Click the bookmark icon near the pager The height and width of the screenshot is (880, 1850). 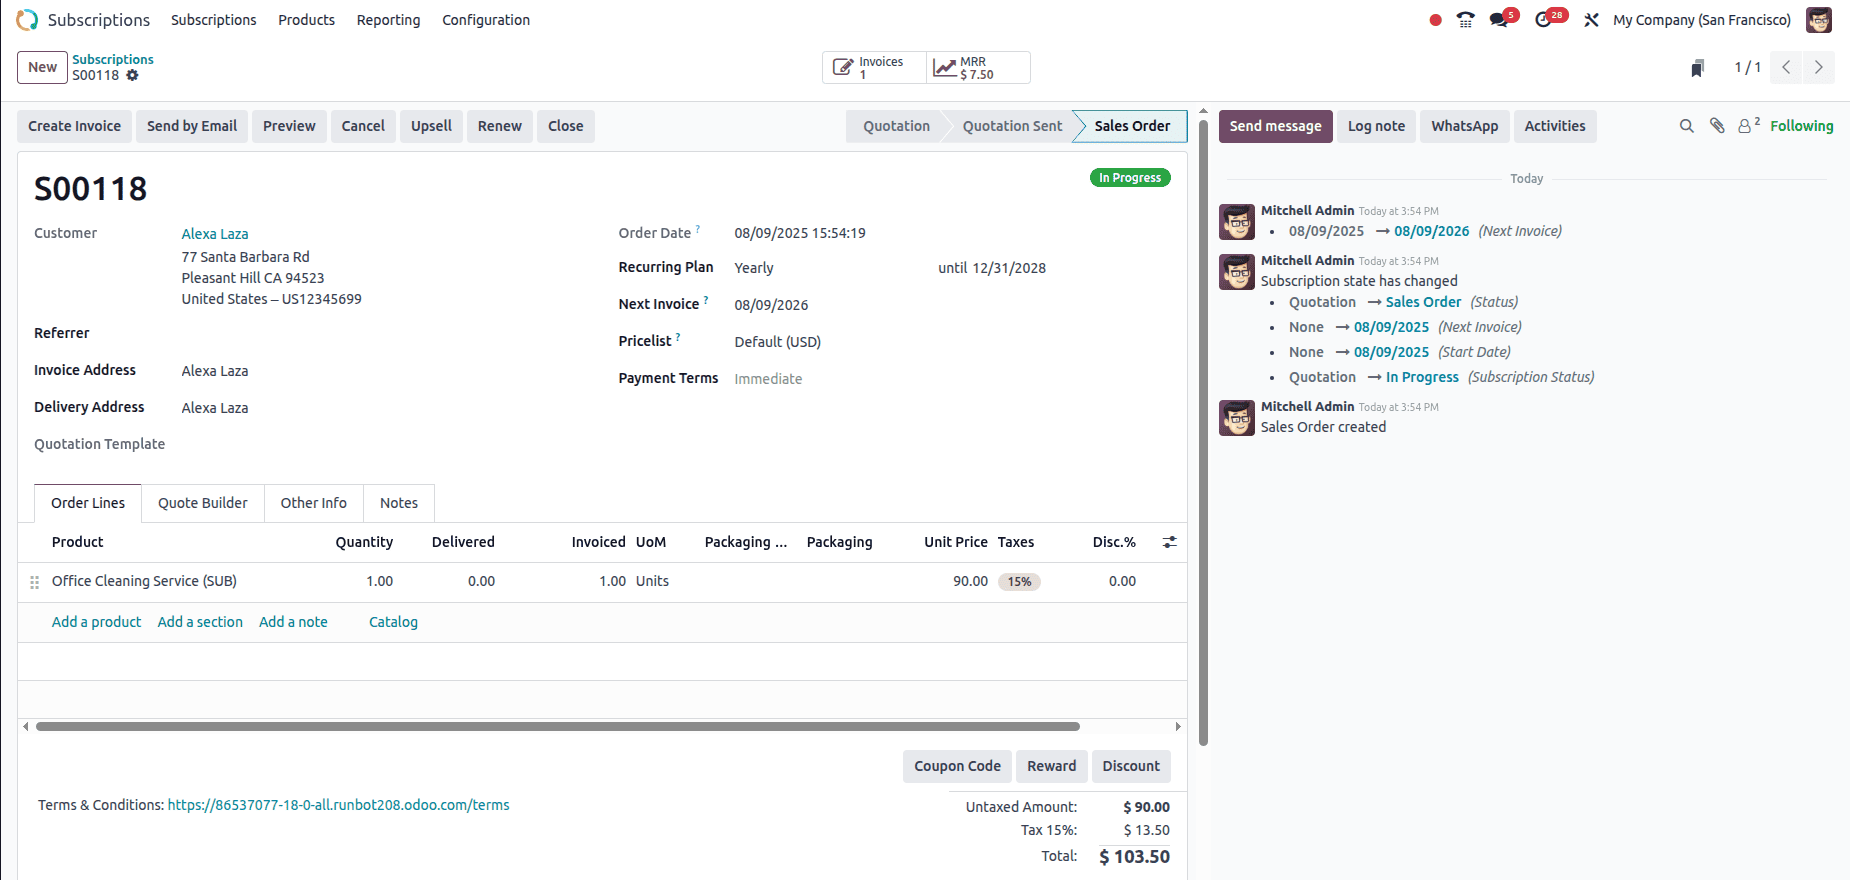[x=1697, y=68]
